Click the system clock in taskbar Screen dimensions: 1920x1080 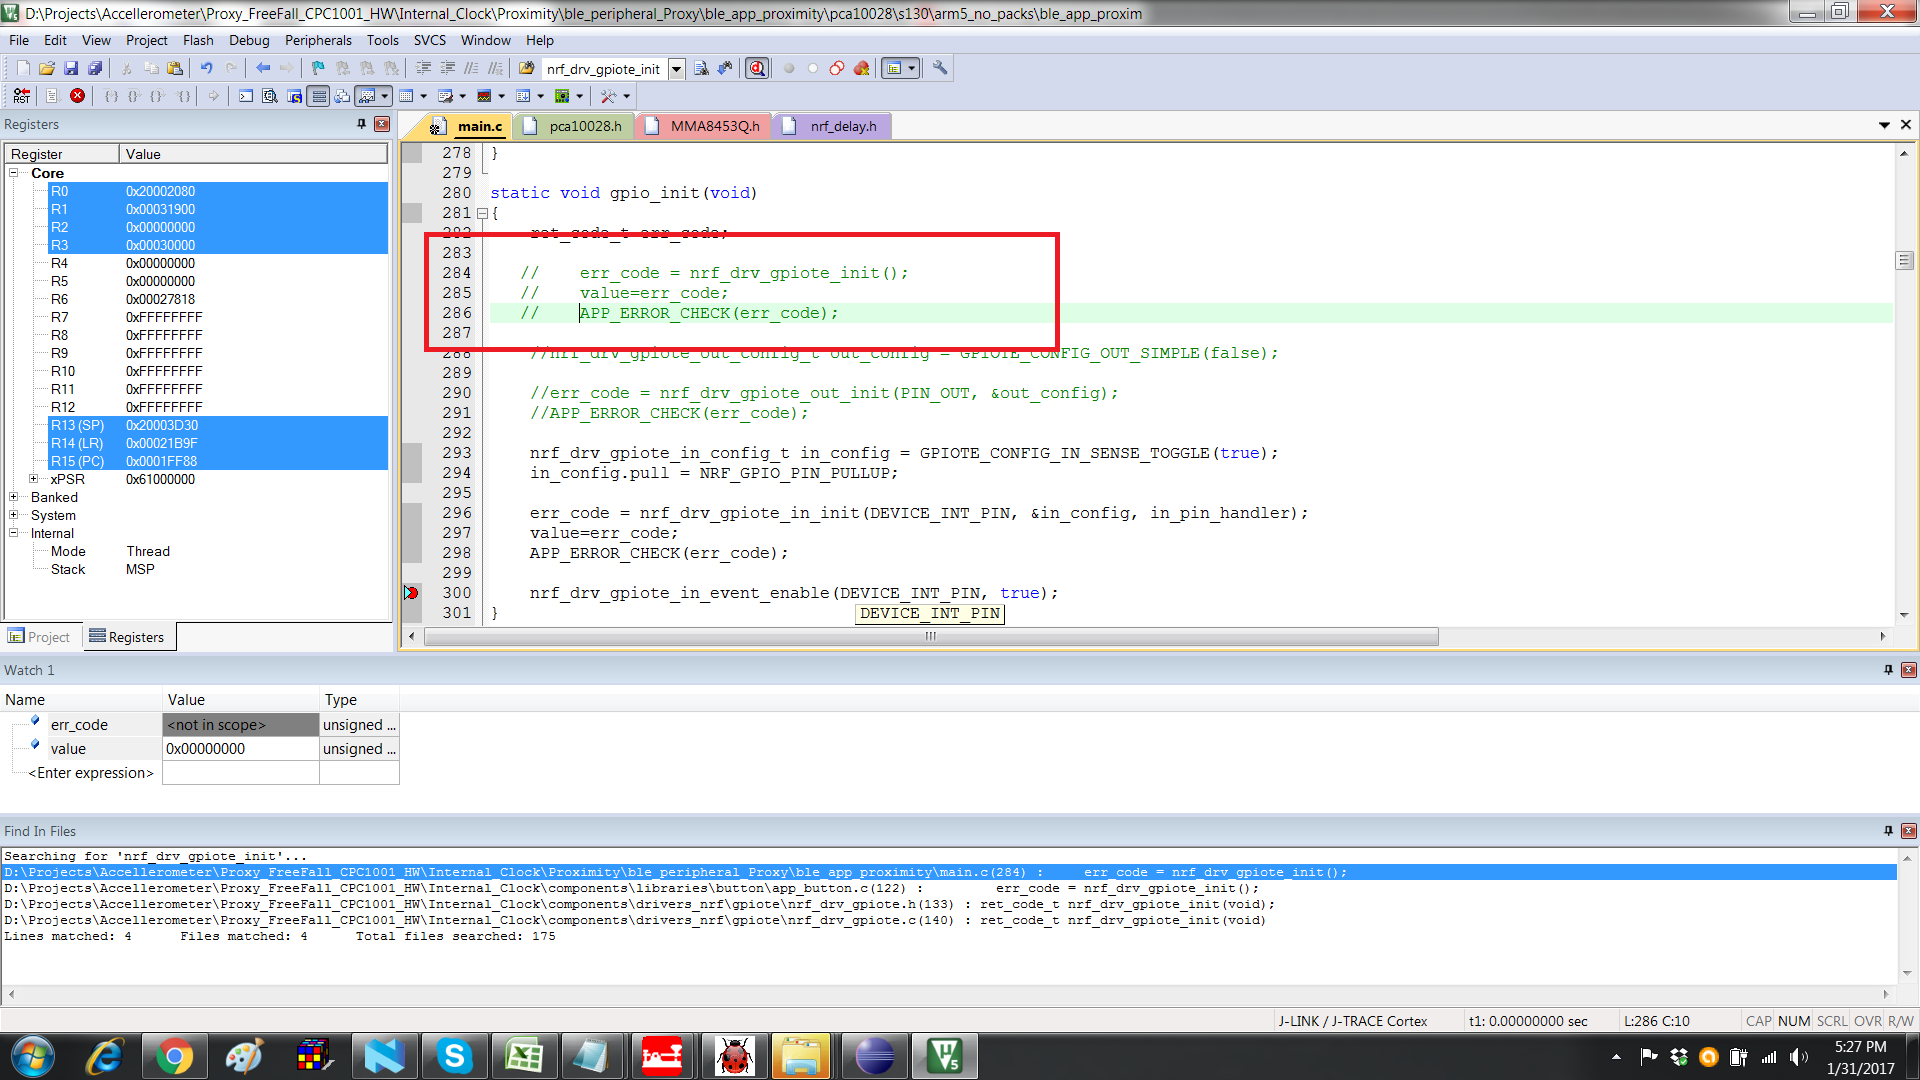[x=1860, y=1057]
